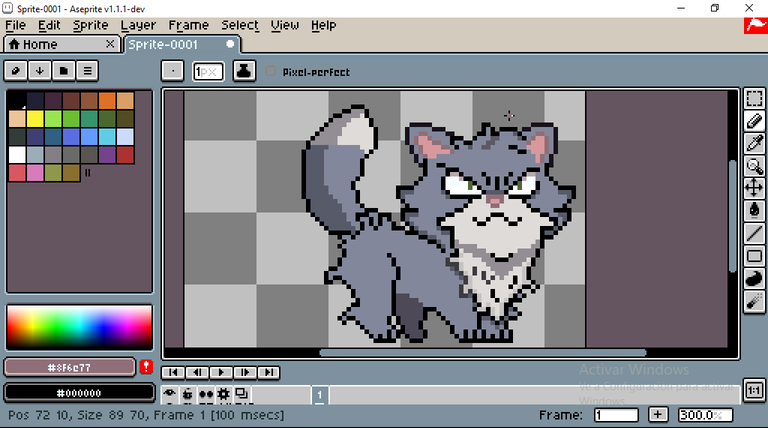Select the orange palette swatch
768x428 pixels.
click(x=107, y=100)
